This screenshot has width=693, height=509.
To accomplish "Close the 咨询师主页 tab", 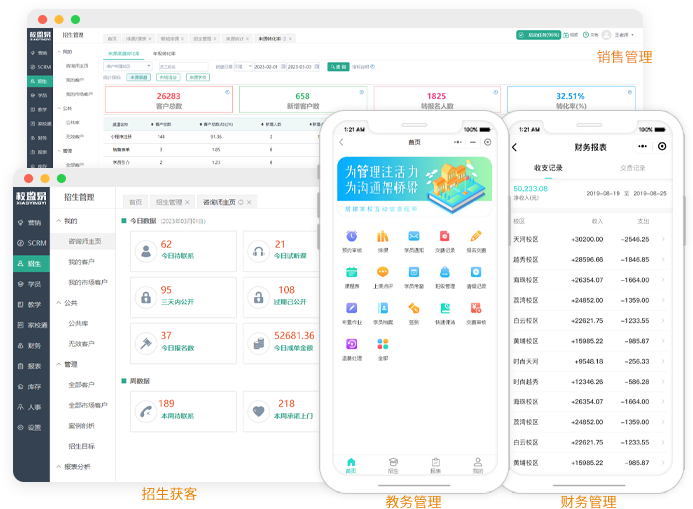I will (250, 202).
